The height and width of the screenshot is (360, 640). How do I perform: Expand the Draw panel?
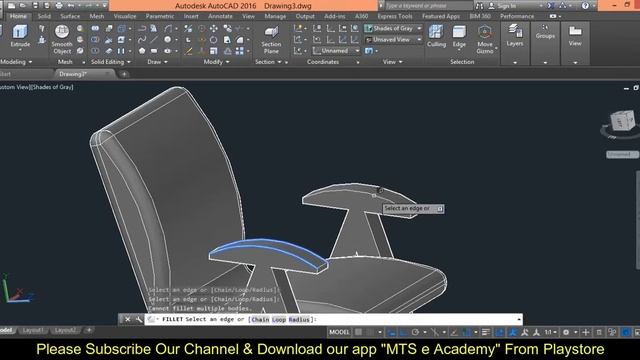(157, 62)
